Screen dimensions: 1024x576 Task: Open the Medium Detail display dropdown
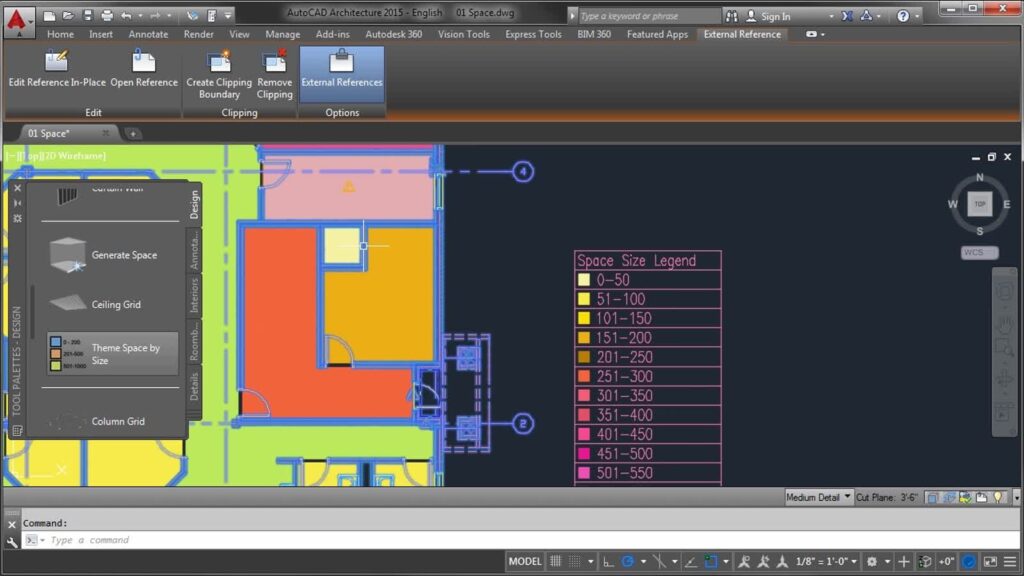pos(819,497)
